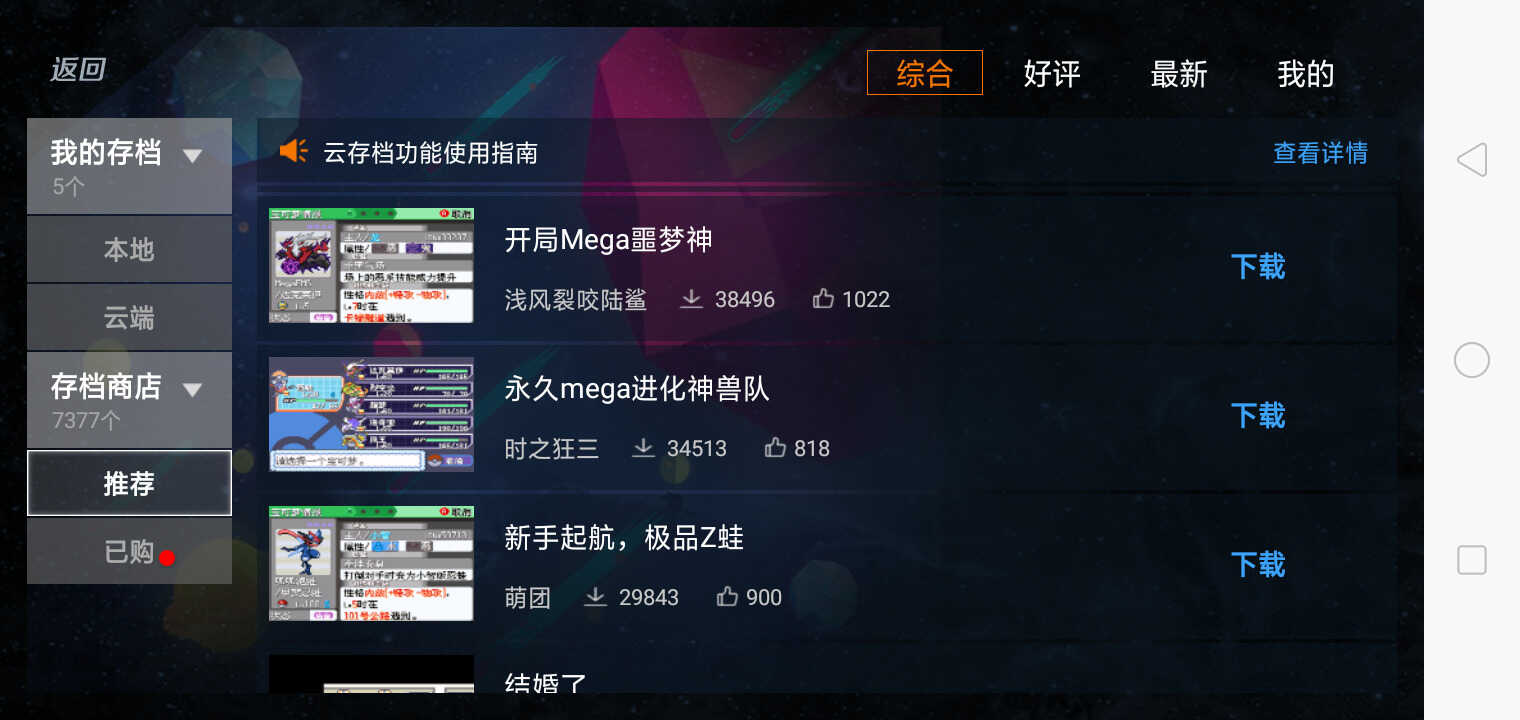Download the 开局Mega噩梦神 save
Image resolution: width=1520 pixels, height=720 pixels.
(1258, 267)
